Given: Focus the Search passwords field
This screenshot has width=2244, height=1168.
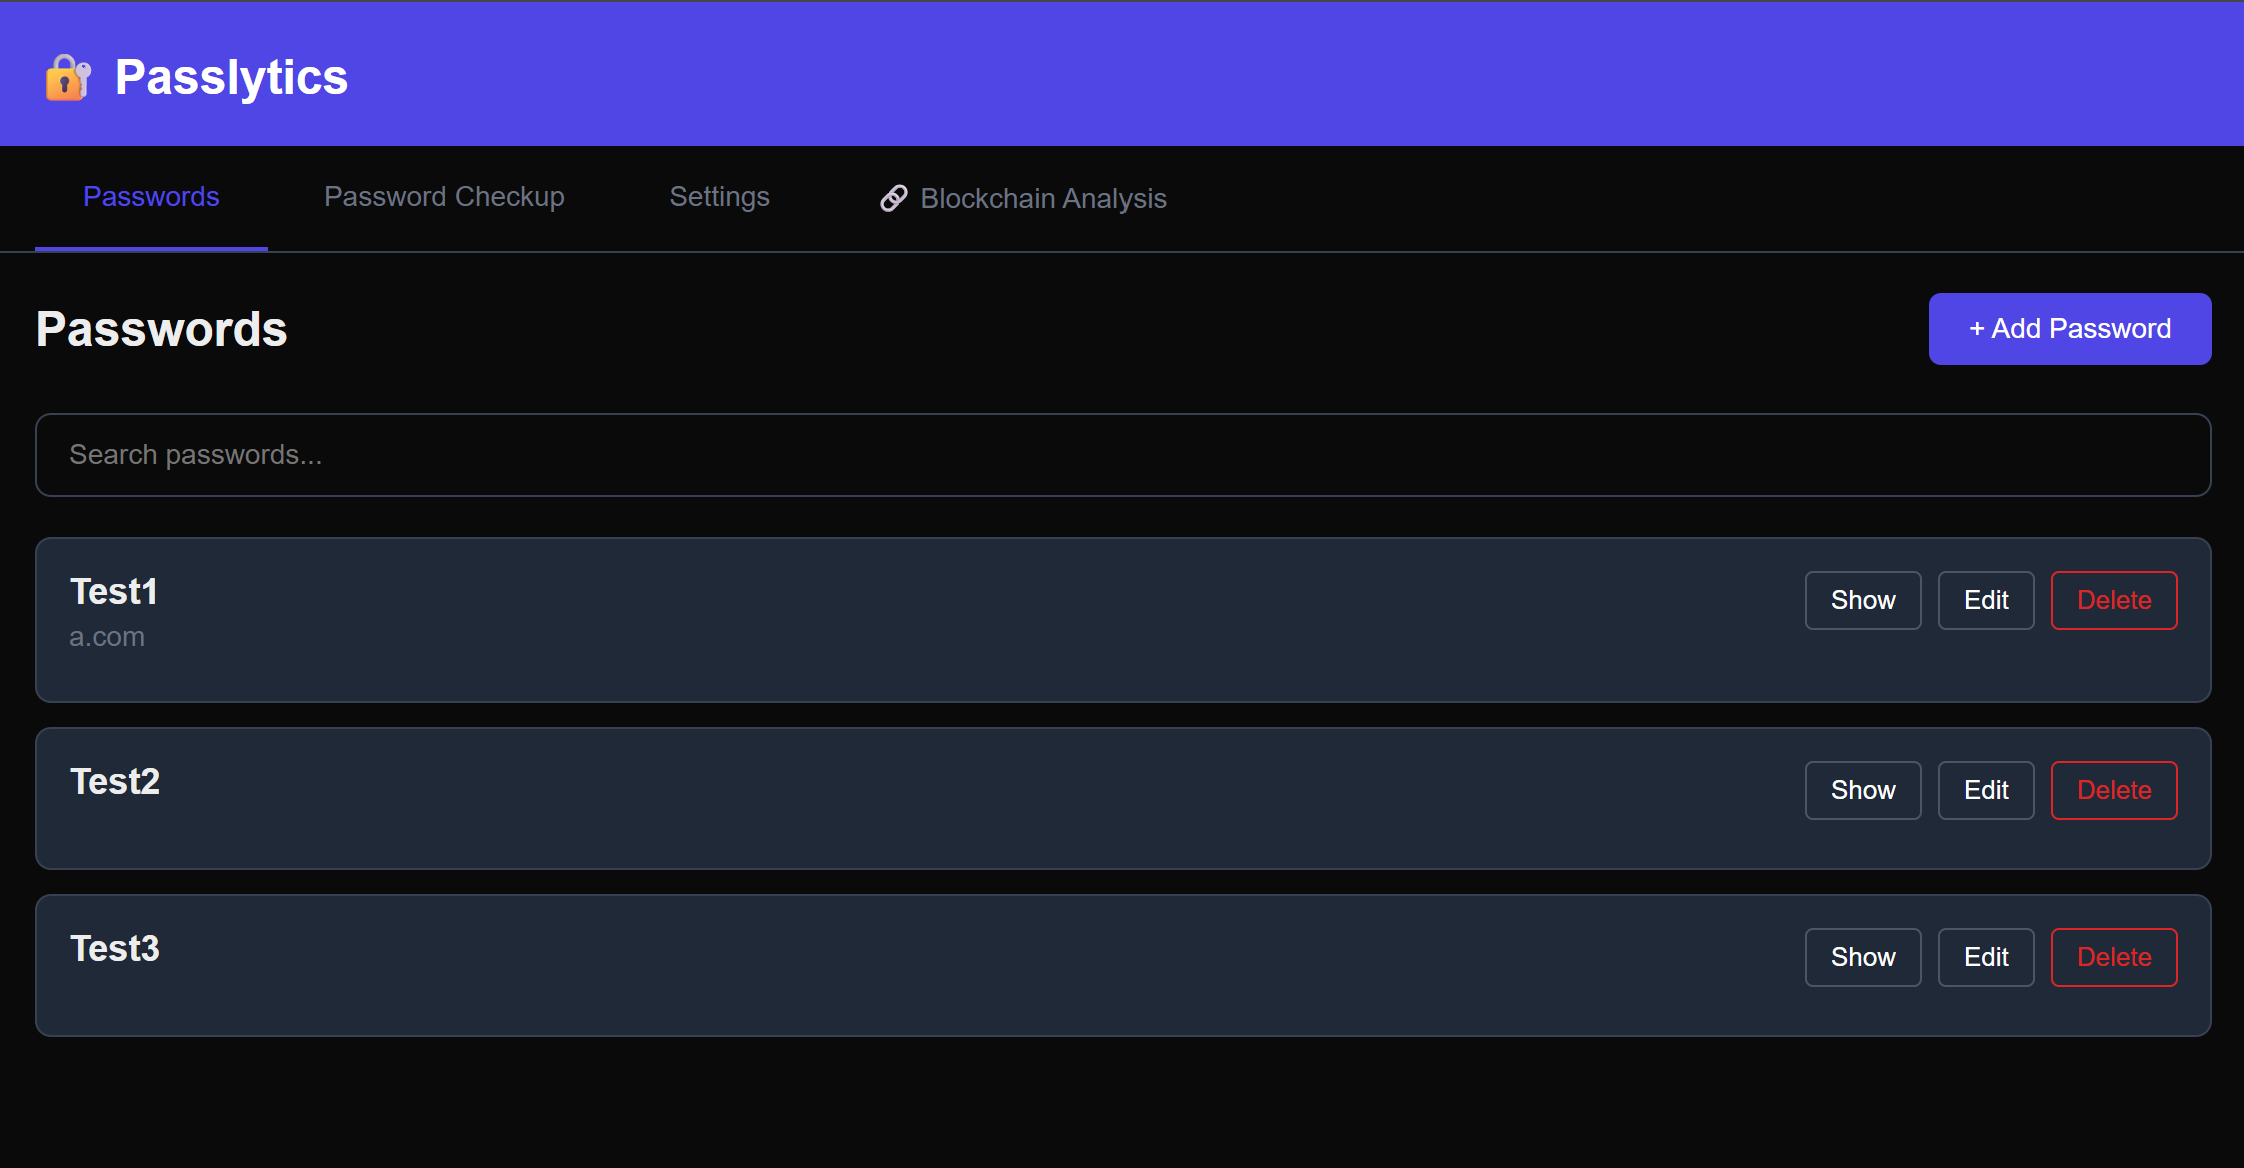Looking at the screenshot, I should [1122, 455].
